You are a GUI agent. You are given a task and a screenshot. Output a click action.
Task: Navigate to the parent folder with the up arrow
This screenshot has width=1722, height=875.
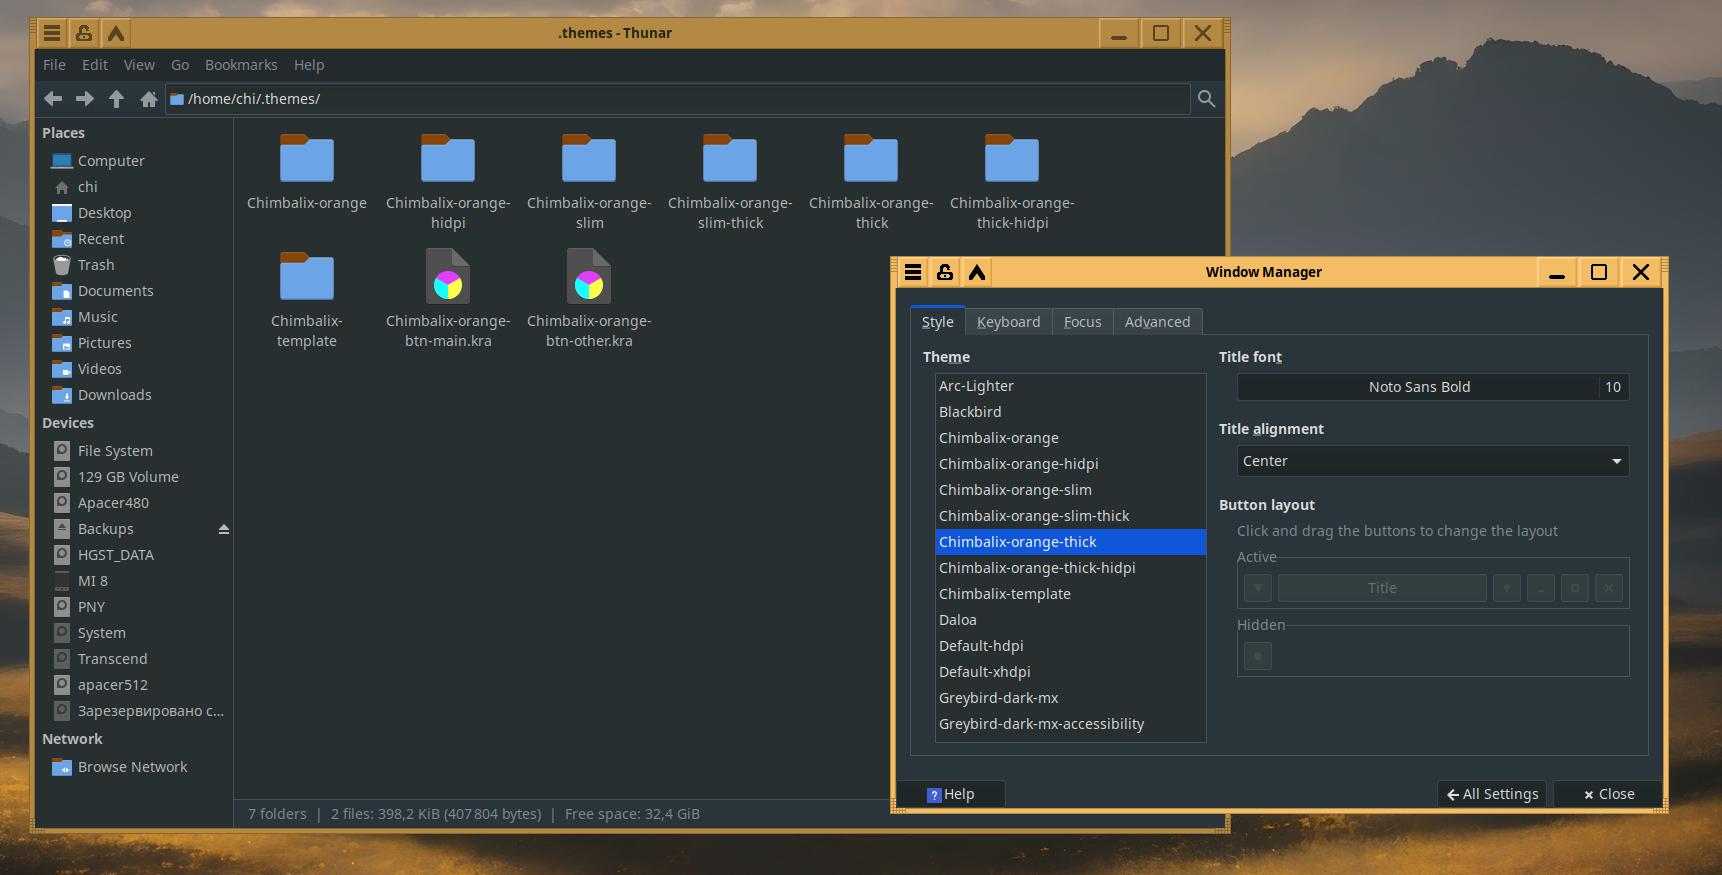(117, 99)
